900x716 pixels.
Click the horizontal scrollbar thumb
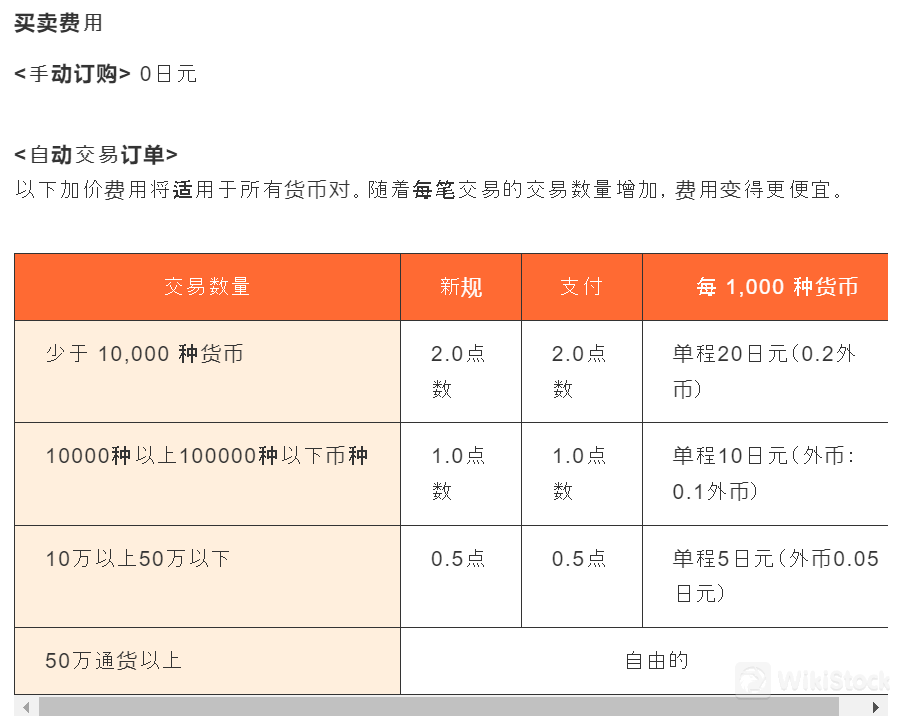[x=438, y=707]
